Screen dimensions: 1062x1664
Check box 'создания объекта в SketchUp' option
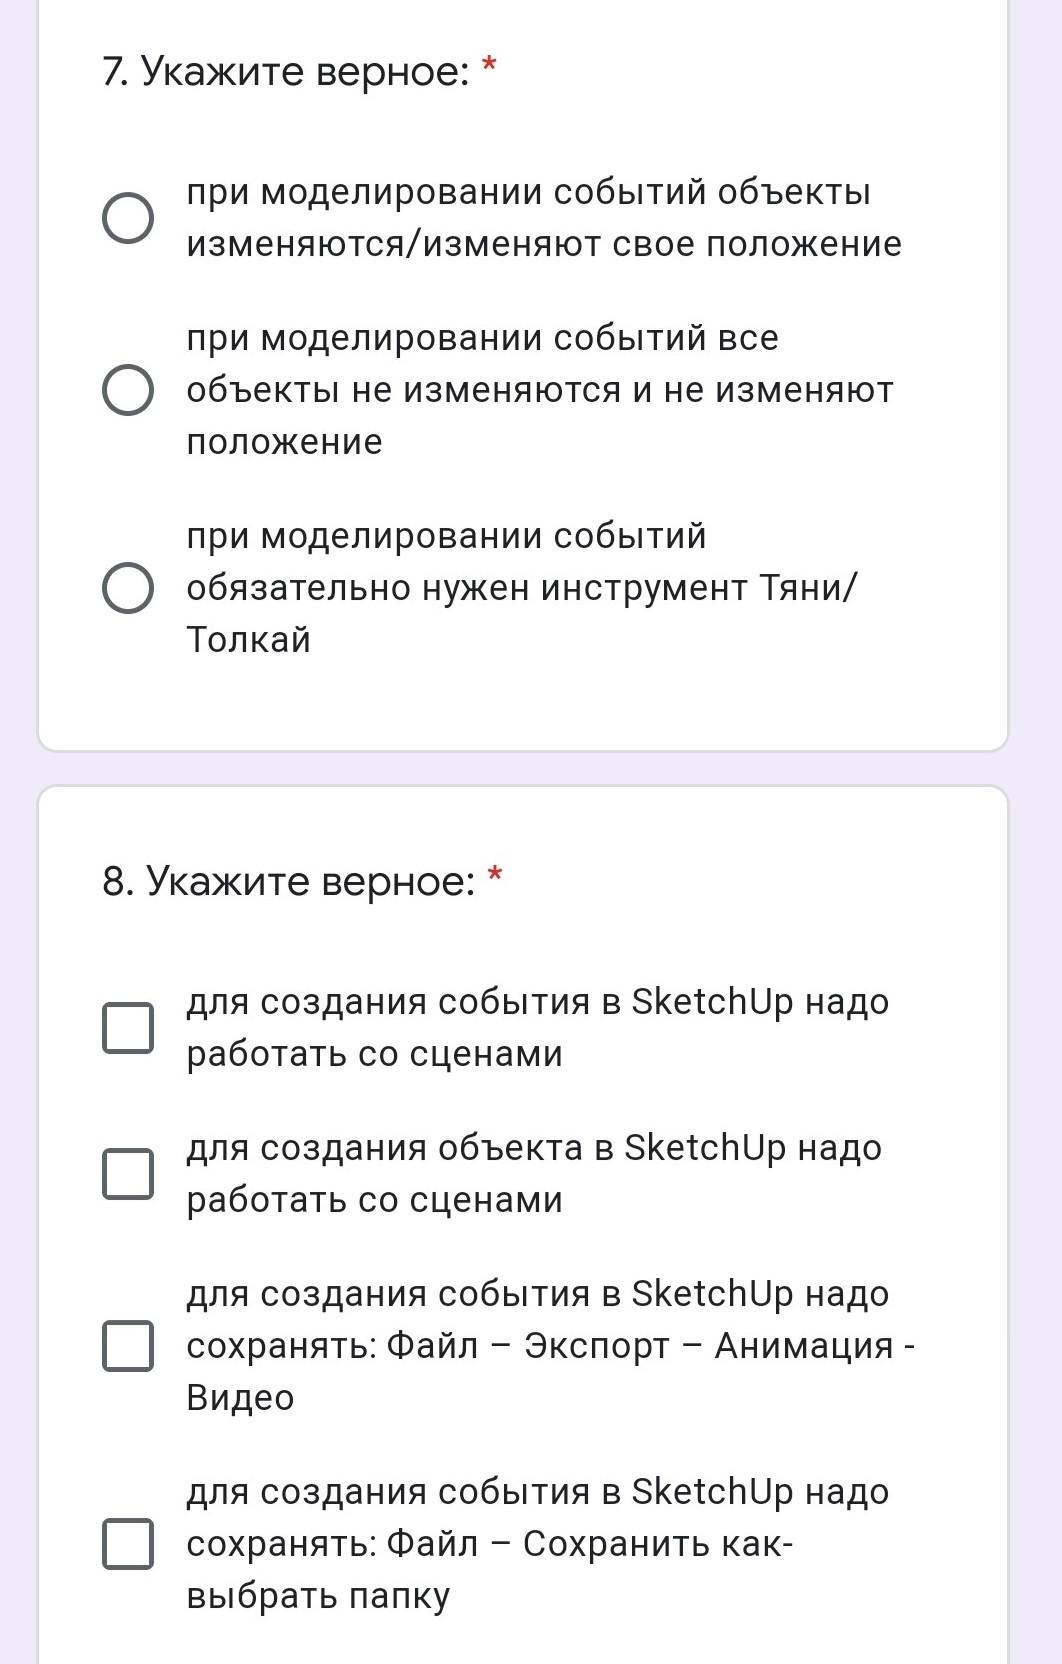[128, 1174]
